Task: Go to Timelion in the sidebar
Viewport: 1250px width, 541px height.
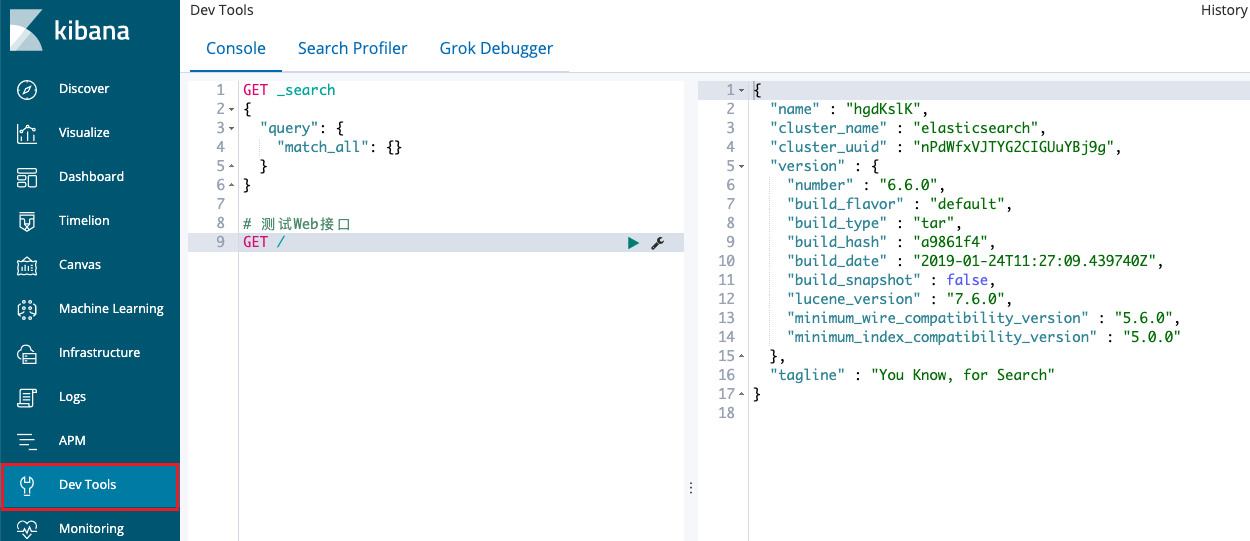Action: [x=84, y=221]
